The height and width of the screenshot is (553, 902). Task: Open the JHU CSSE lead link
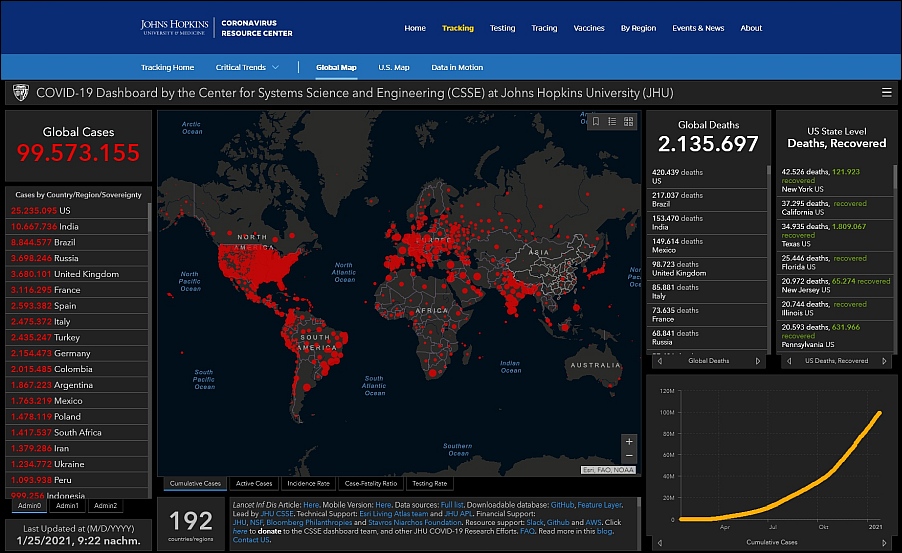[277, 513]
